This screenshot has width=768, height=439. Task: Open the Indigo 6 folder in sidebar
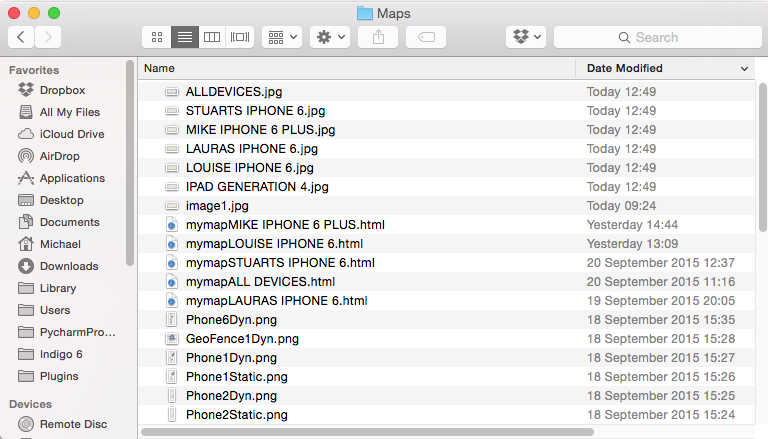pyautogui.click(x=61, y=354)
